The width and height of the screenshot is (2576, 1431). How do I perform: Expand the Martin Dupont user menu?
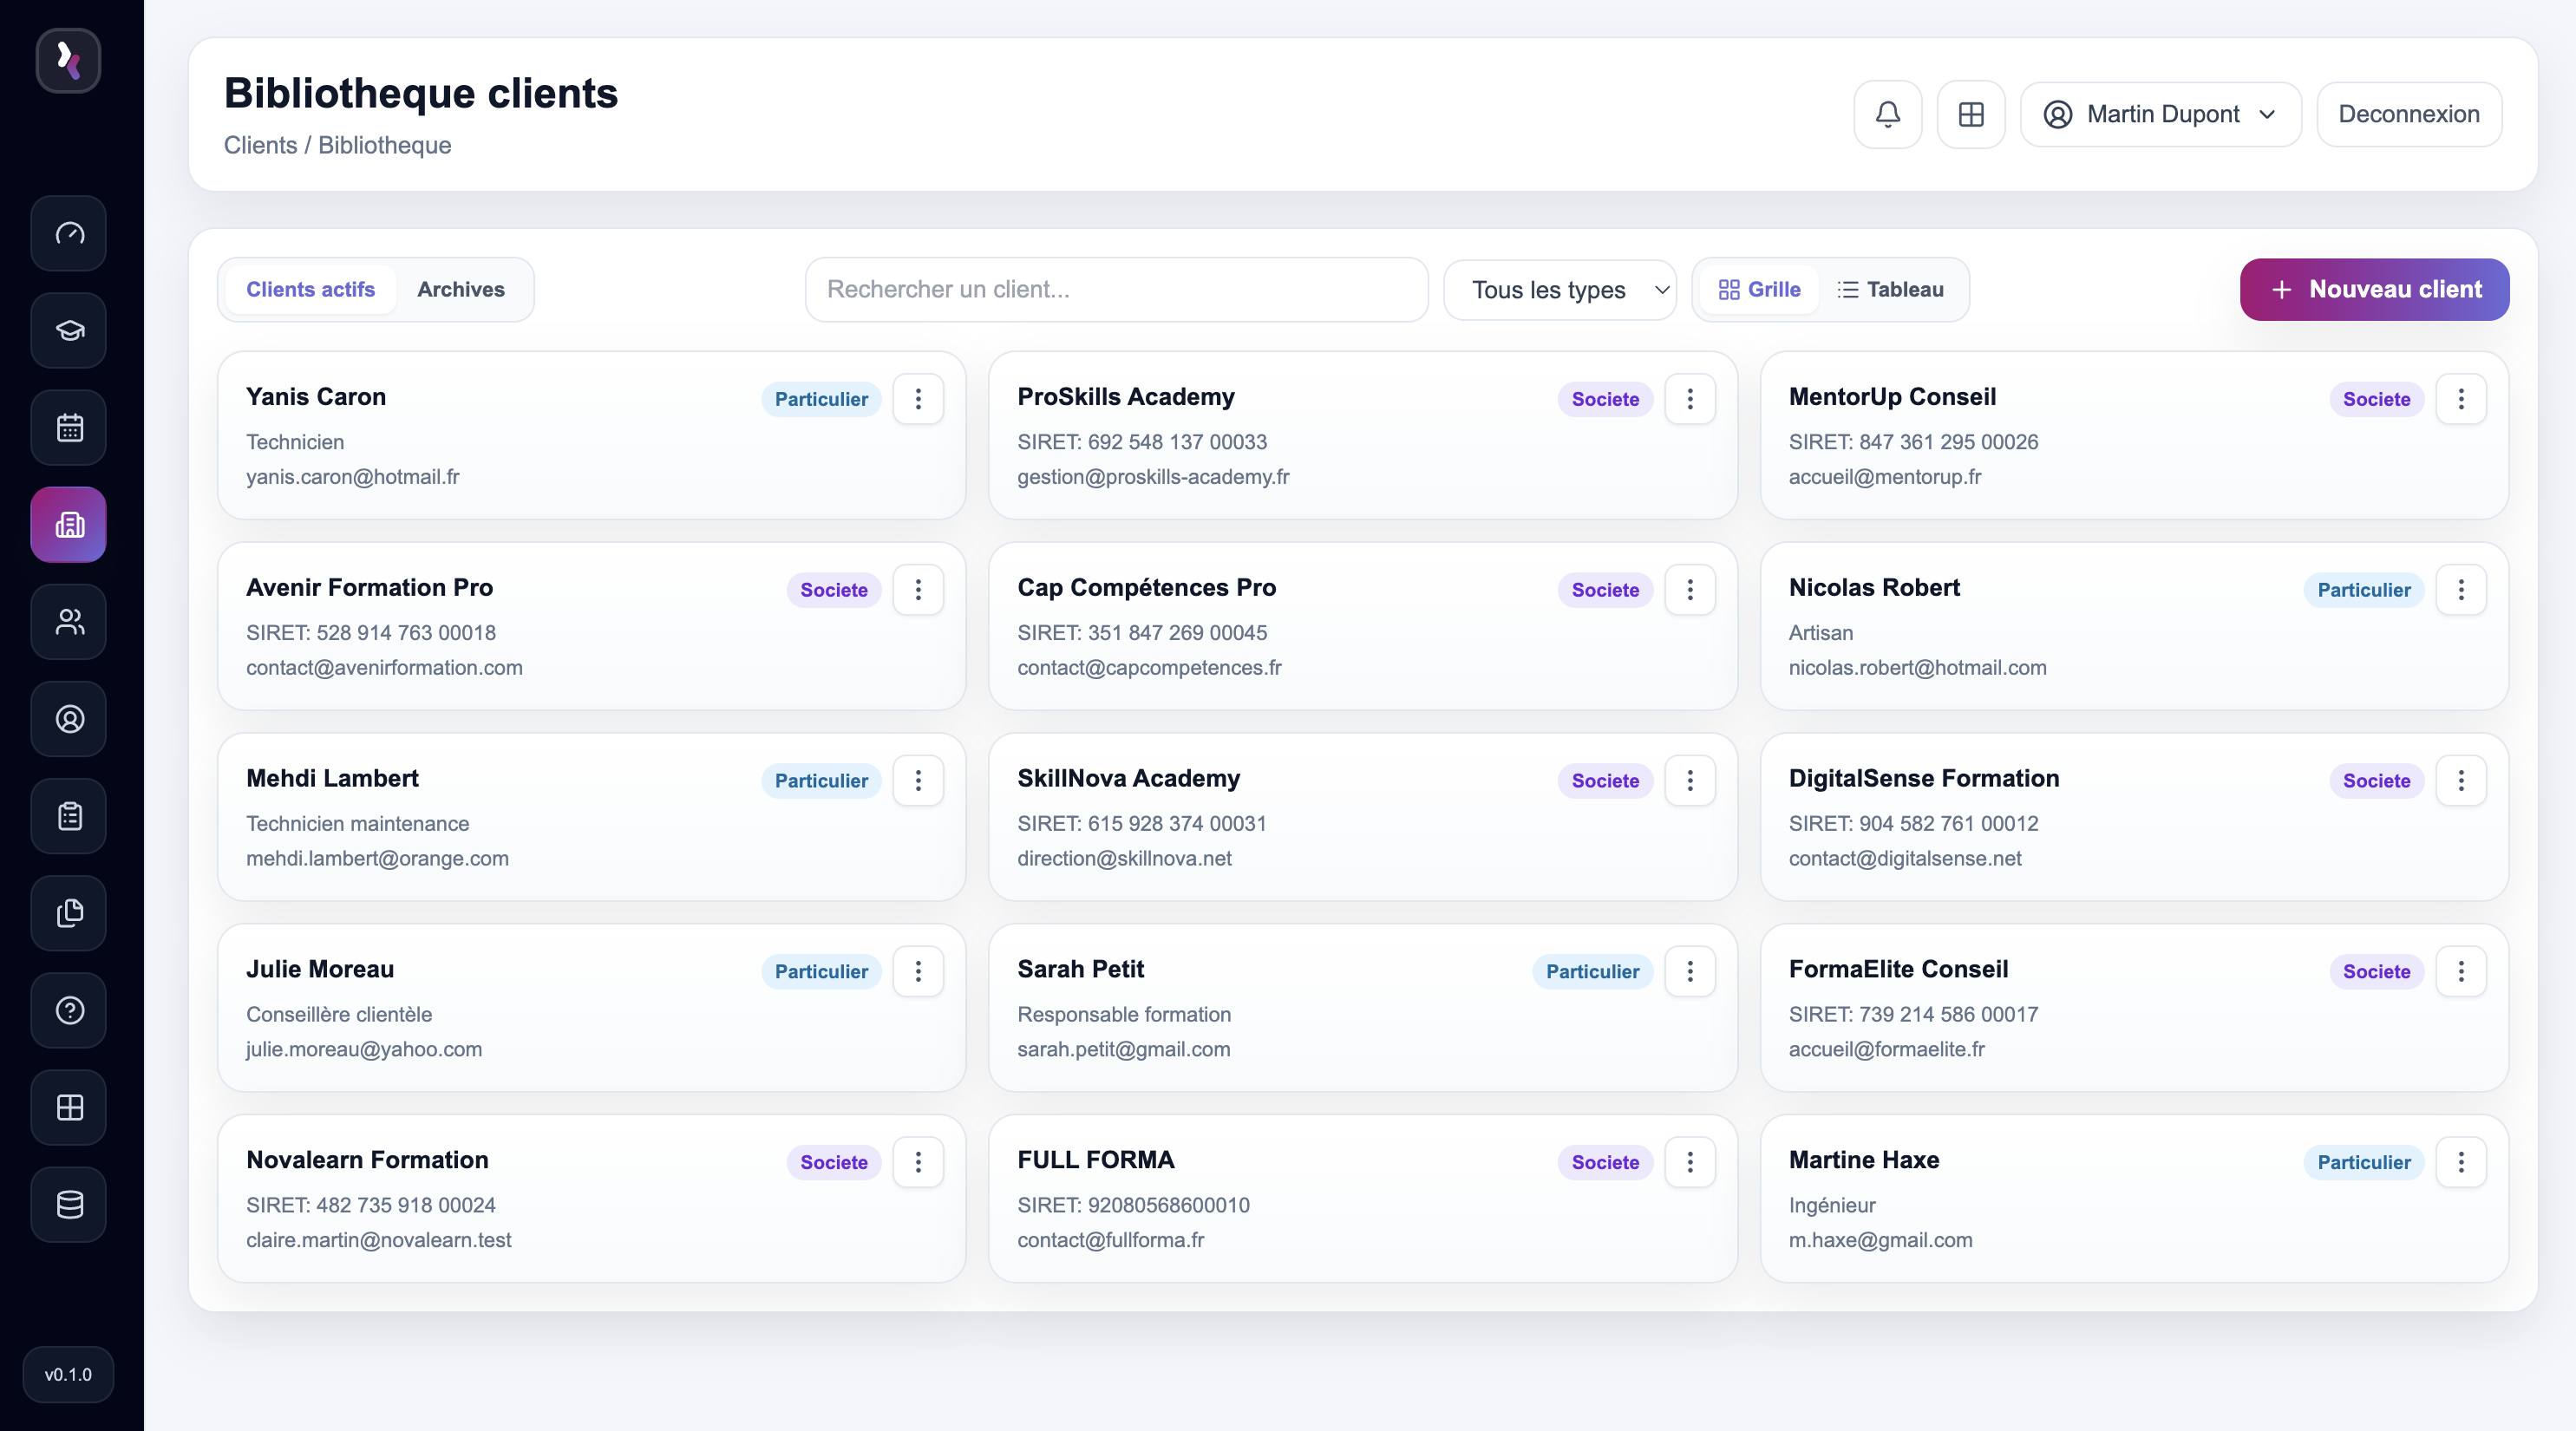point(2160,114)
